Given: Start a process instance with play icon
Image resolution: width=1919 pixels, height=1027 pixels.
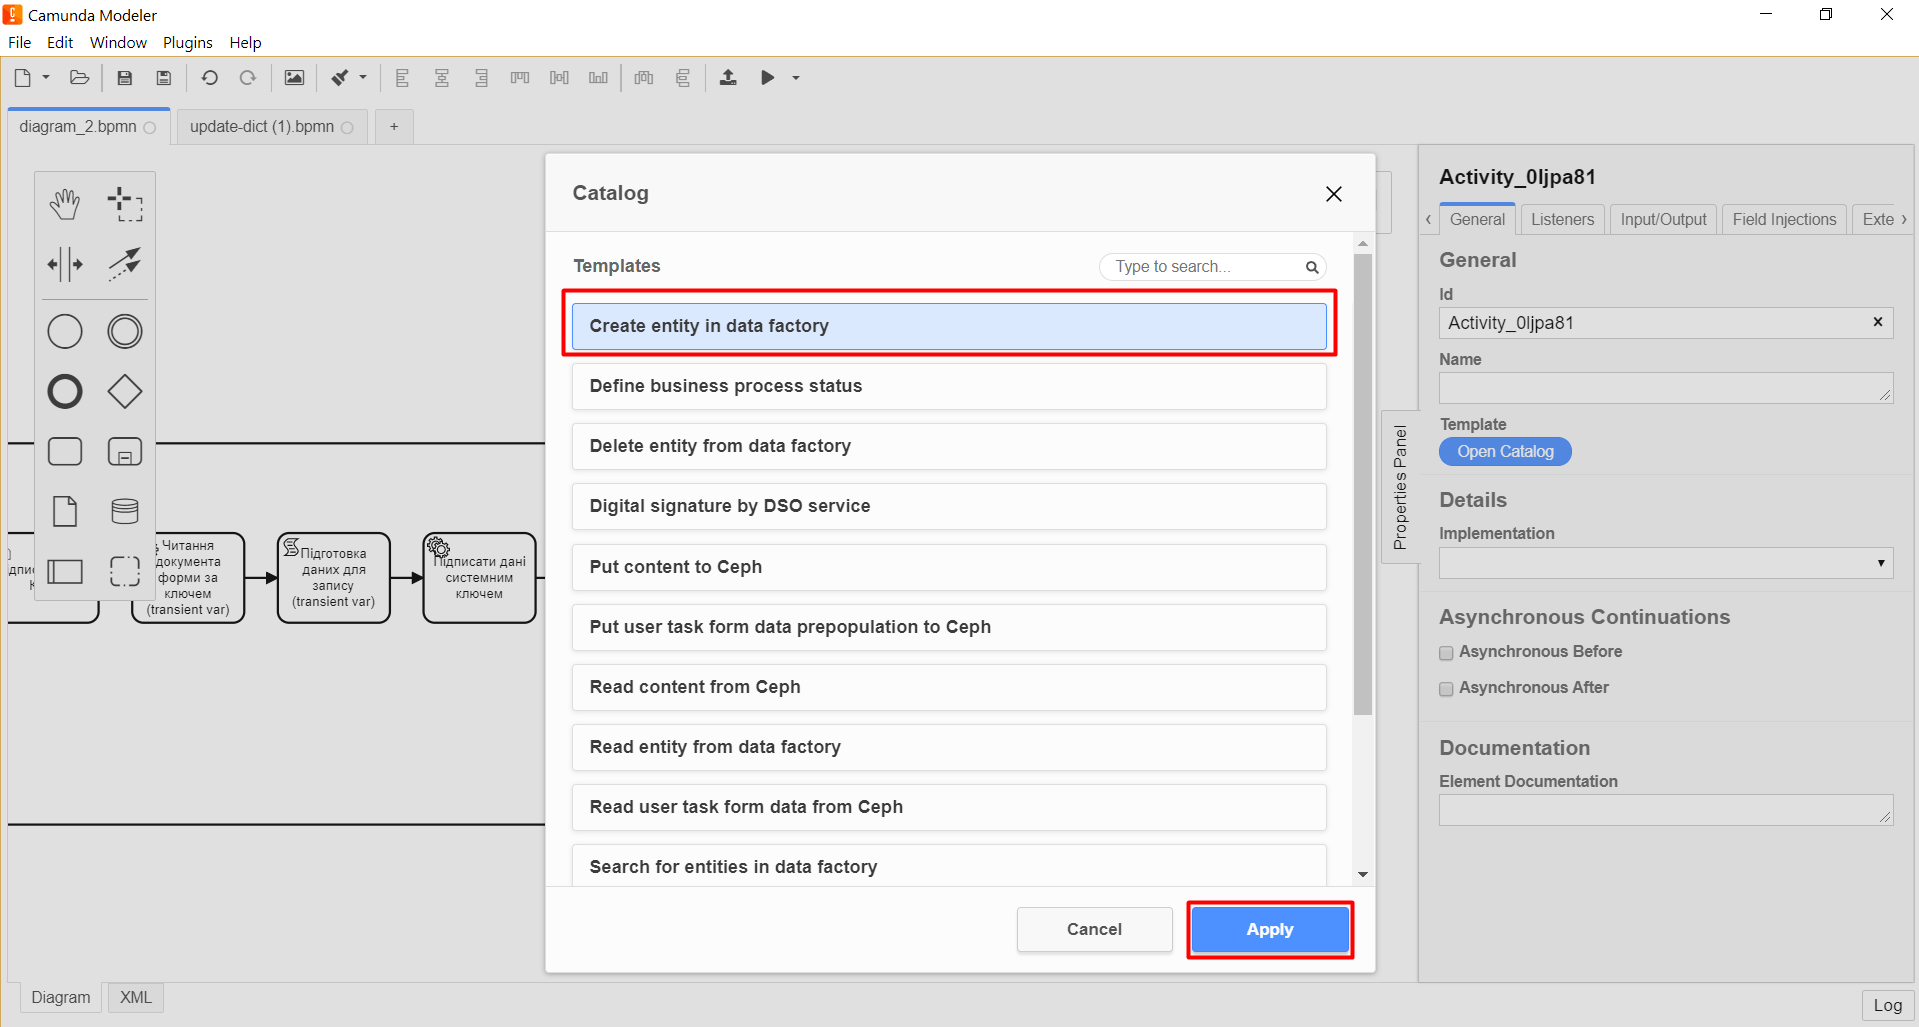Looking at the screenshot, I should pyautogui.click(x=768, y=78).
